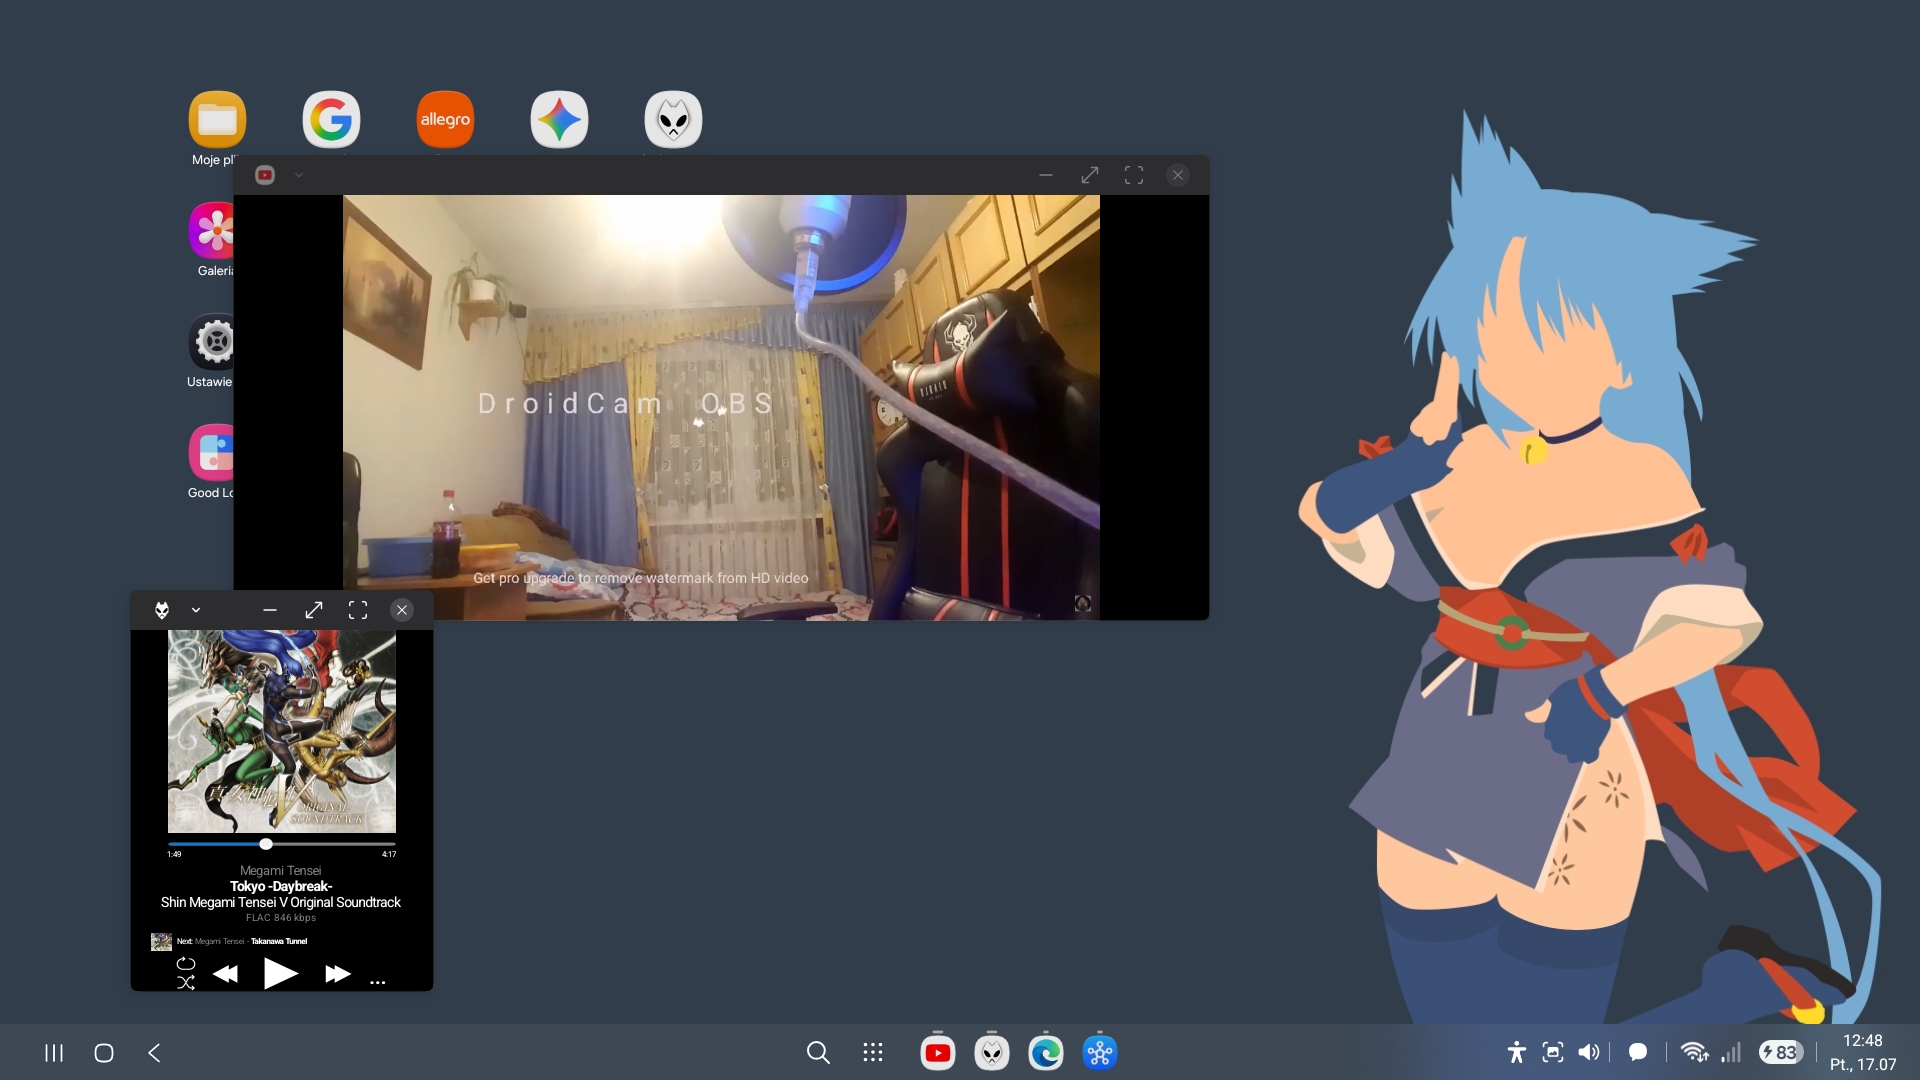1920x1080 pixels.
Task: Open the blue snowflake app in the taskbar
Action: pyautogui.click(x=1100, y=1052)
